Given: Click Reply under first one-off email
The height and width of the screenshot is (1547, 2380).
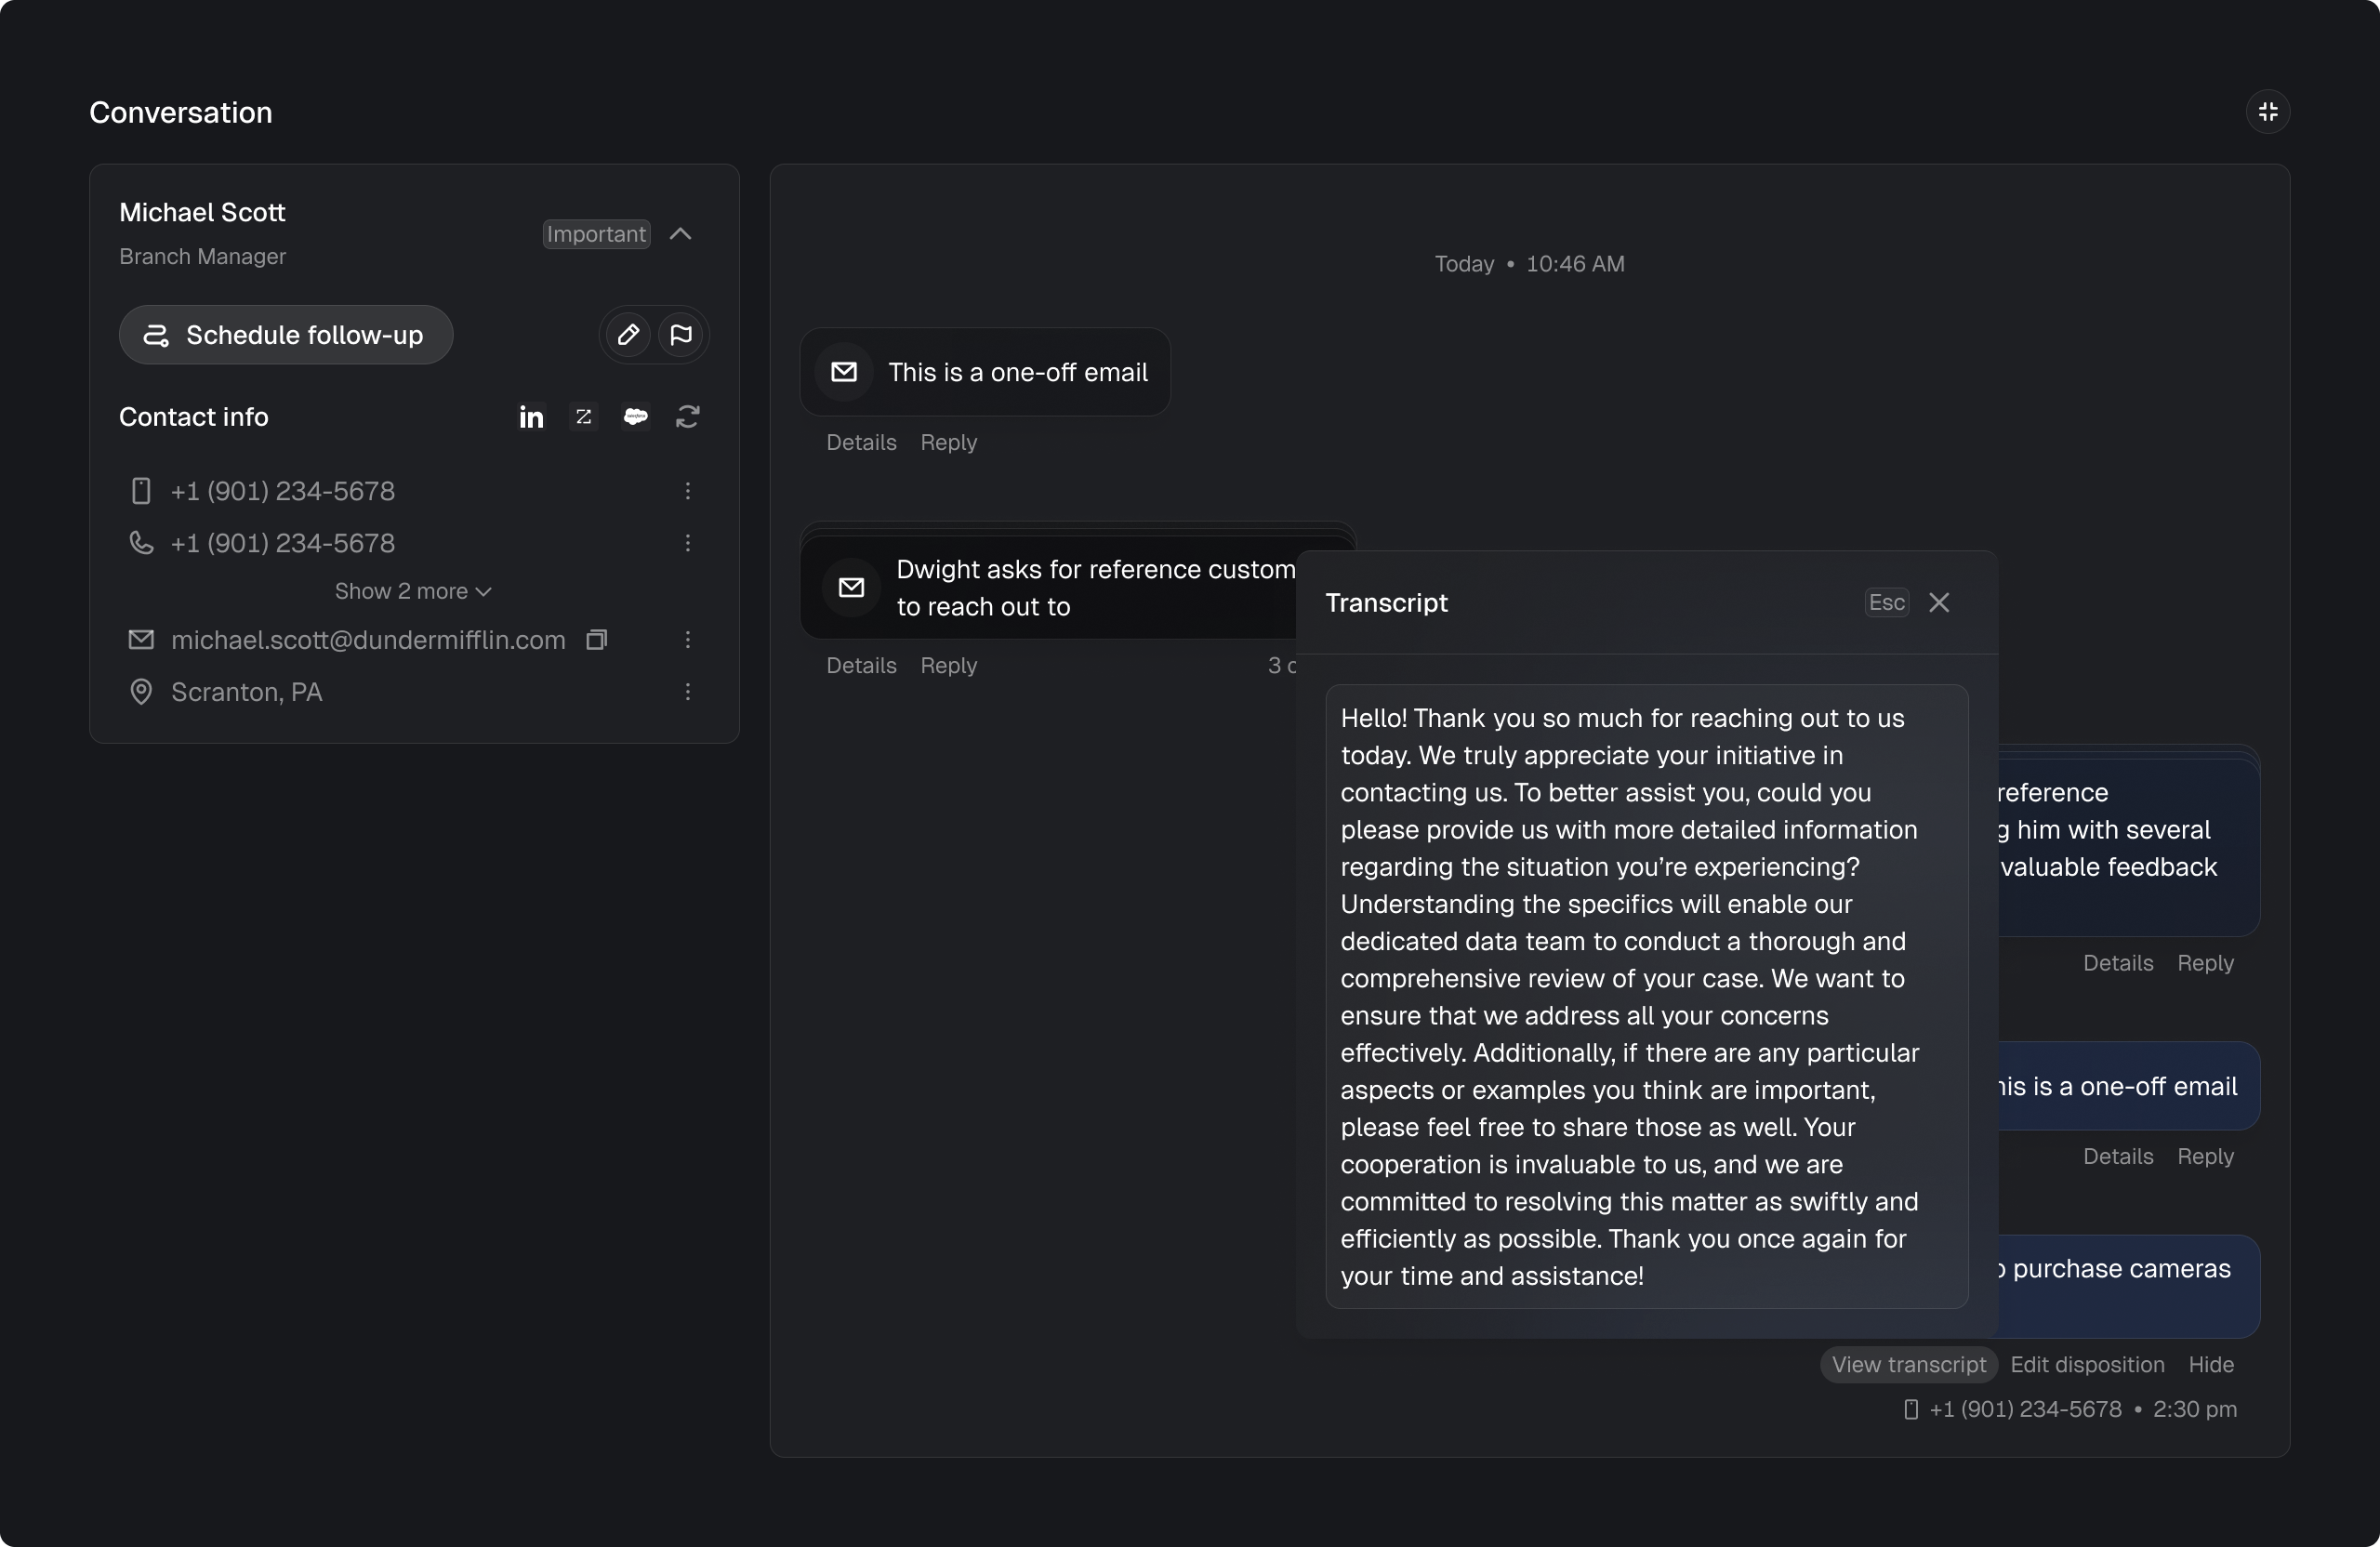Looking at the screenshot, I should coord(948,443).
